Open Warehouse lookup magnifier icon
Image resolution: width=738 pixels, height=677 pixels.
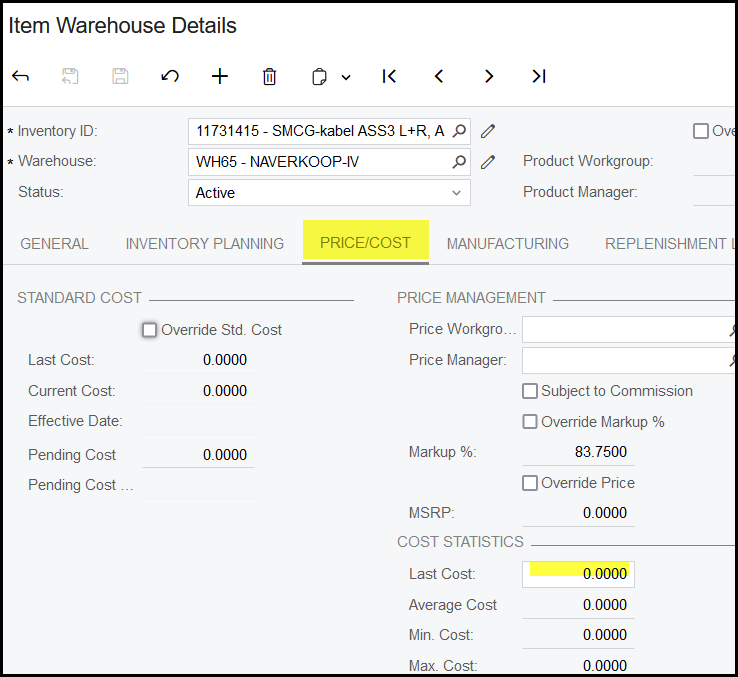click(x=459, y=161)
